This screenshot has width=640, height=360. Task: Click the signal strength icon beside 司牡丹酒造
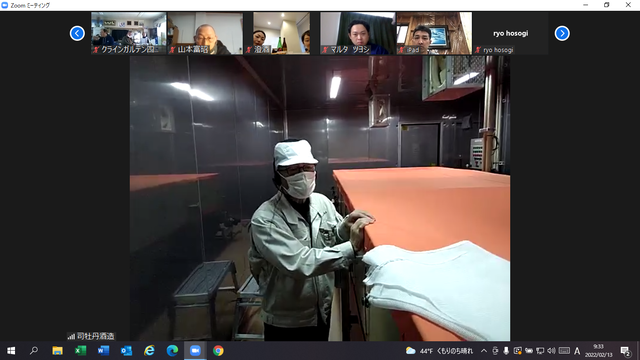[x=71, y=337]
